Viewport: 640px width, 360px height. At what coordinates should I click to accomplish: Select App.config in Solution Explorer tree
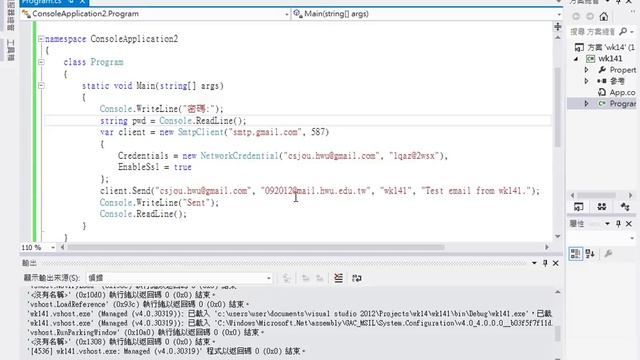pyautogui.click(x=622, y=93)
